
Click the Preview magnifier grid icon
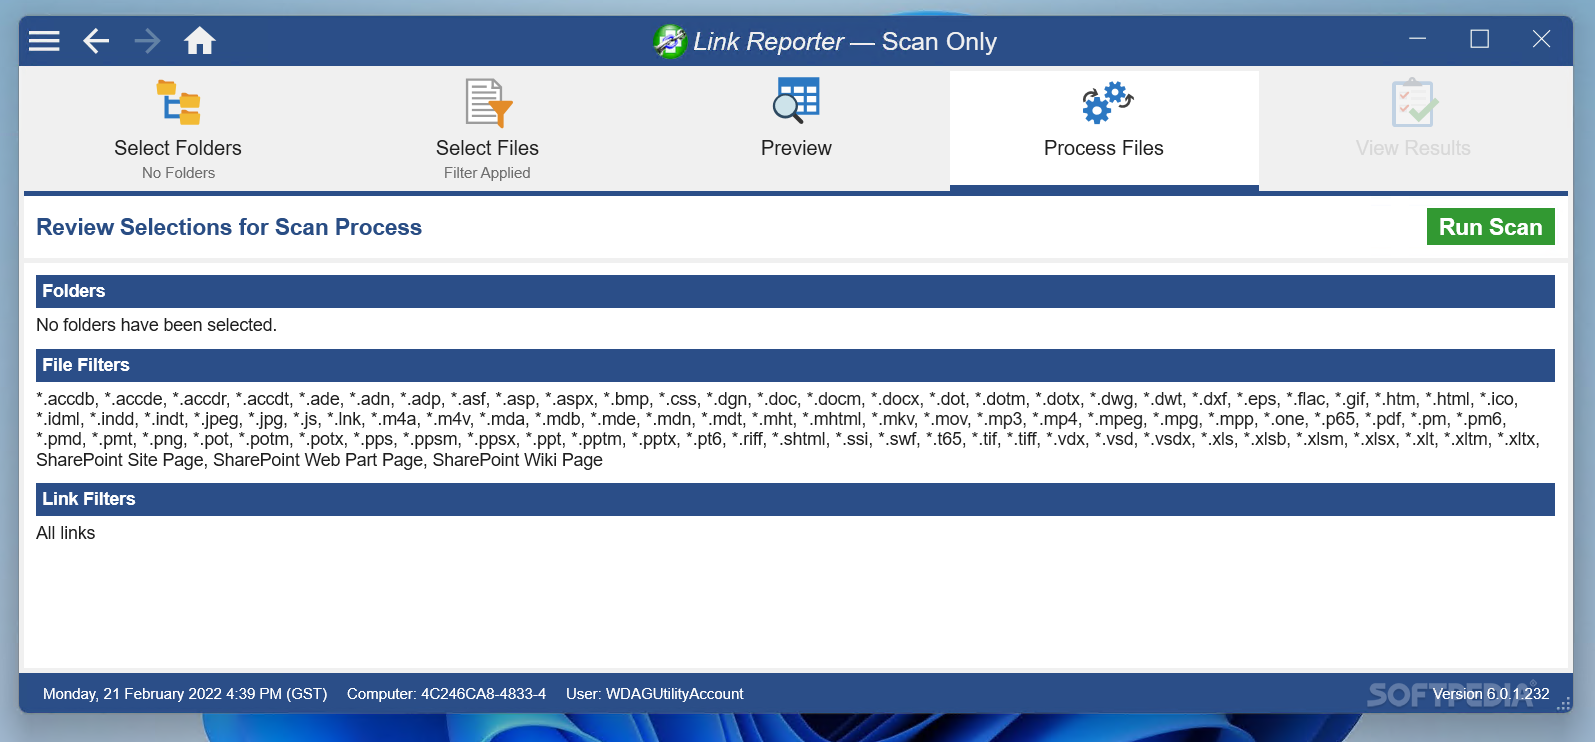tap(796, 101)
